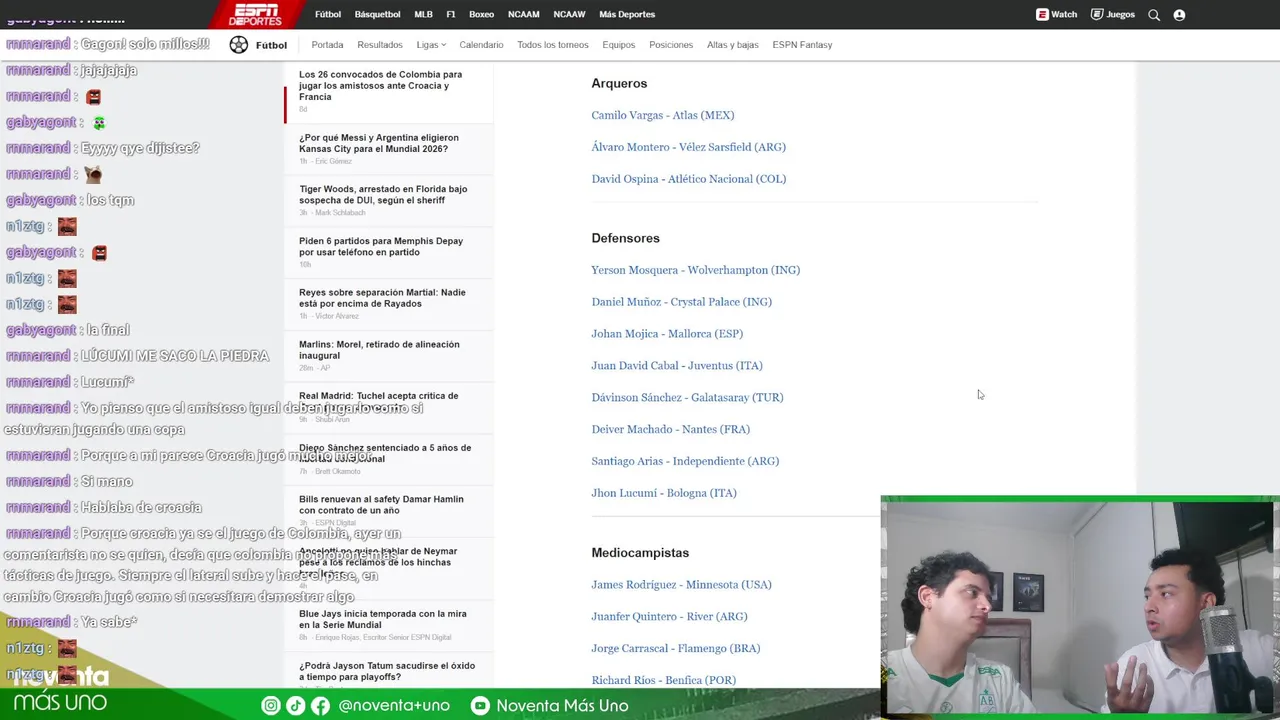Click the soccer ball Futbol icon

238,44
